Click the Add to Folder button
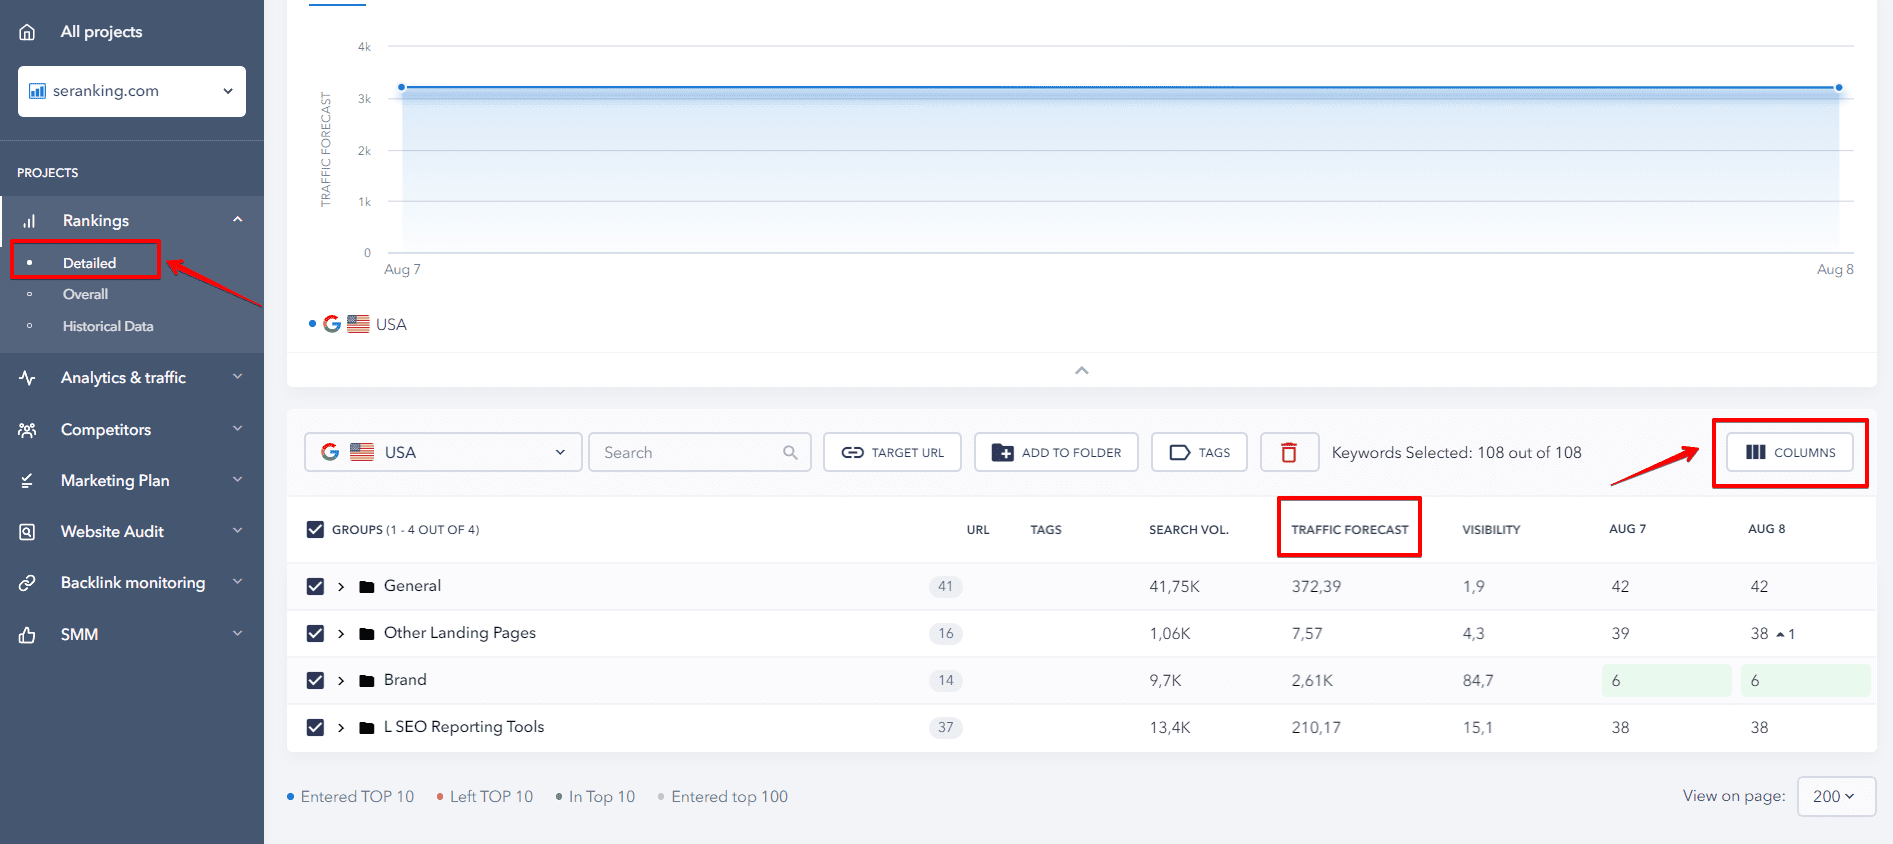The height and width of the screenshot is (844, 1893). coord(1056,452)
